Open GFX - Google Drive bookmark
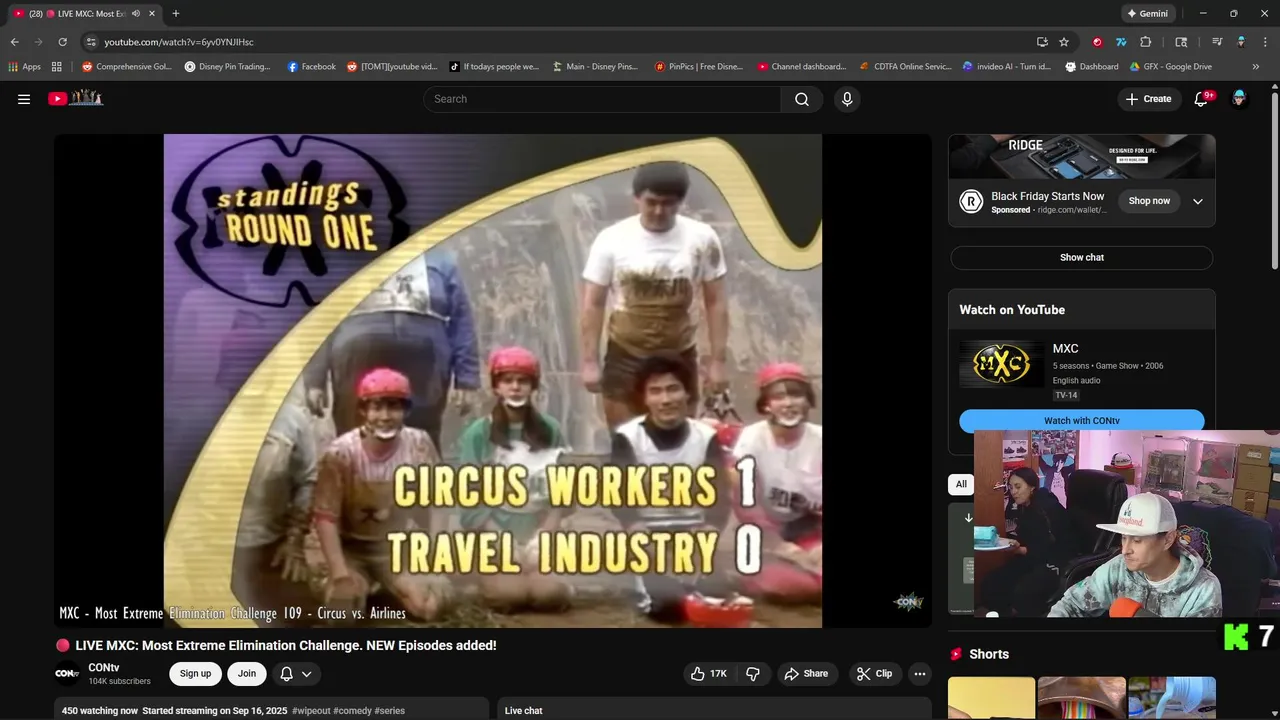This screenshot has height=720, width=1280. (x=1170, y=67)
